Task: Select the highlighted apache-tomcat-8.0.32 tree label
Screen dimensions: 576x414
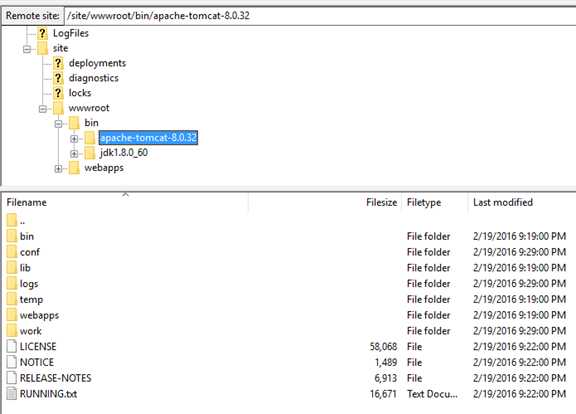Action: [x=148, y=138]
